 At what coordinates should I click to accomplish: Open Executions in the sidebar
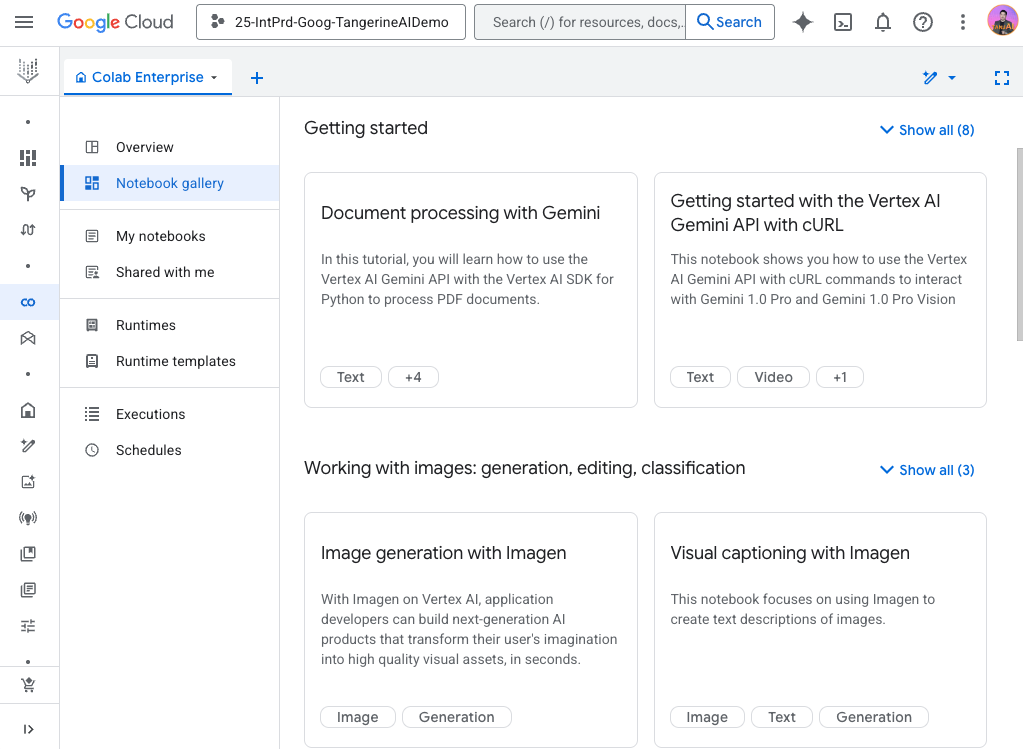[170, 414]
